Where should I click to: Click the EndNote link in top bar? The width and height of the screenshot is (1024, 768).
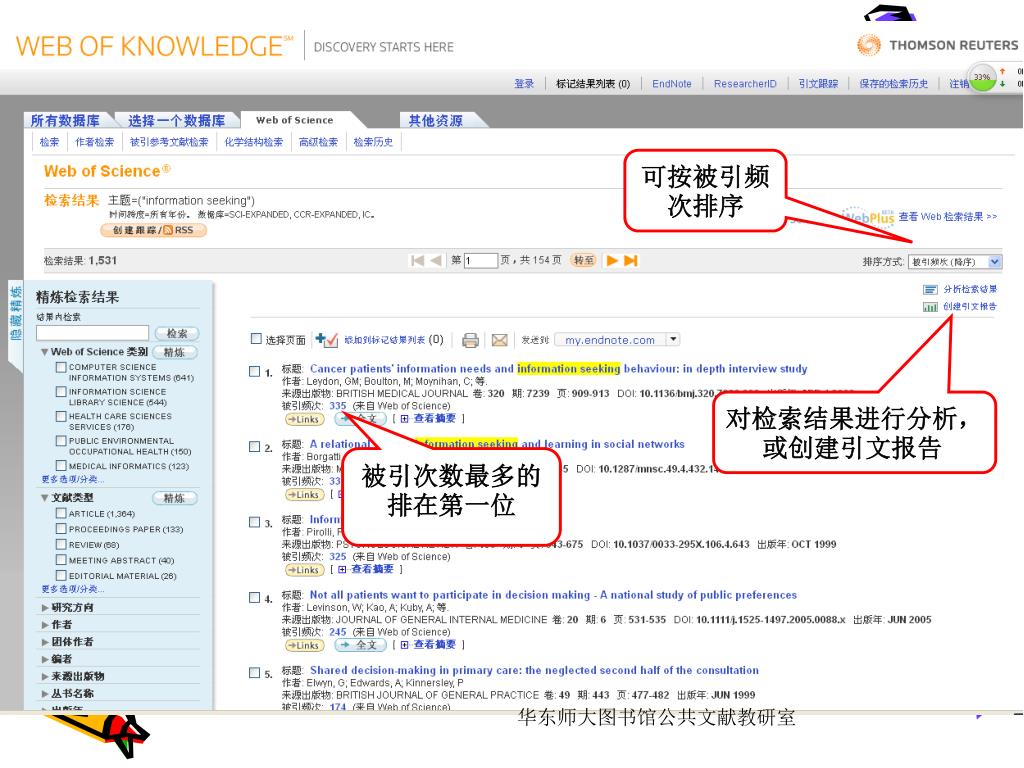point(671,84)
